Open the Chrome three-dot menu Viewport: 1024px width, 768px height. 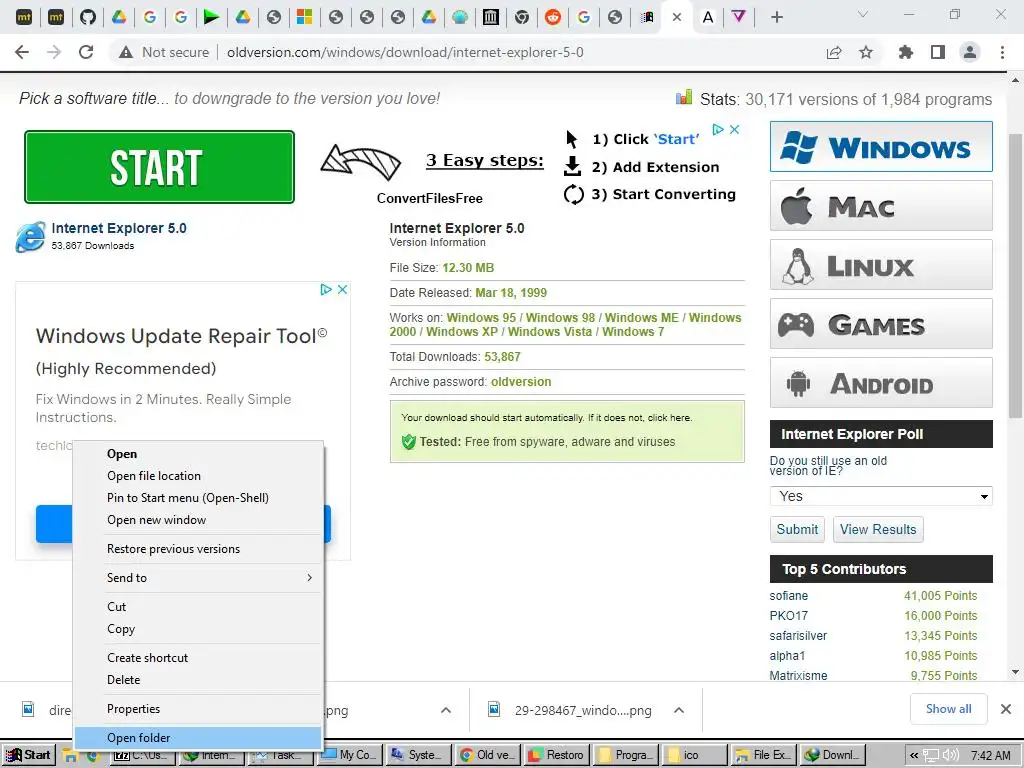[x=1002, y=52]
